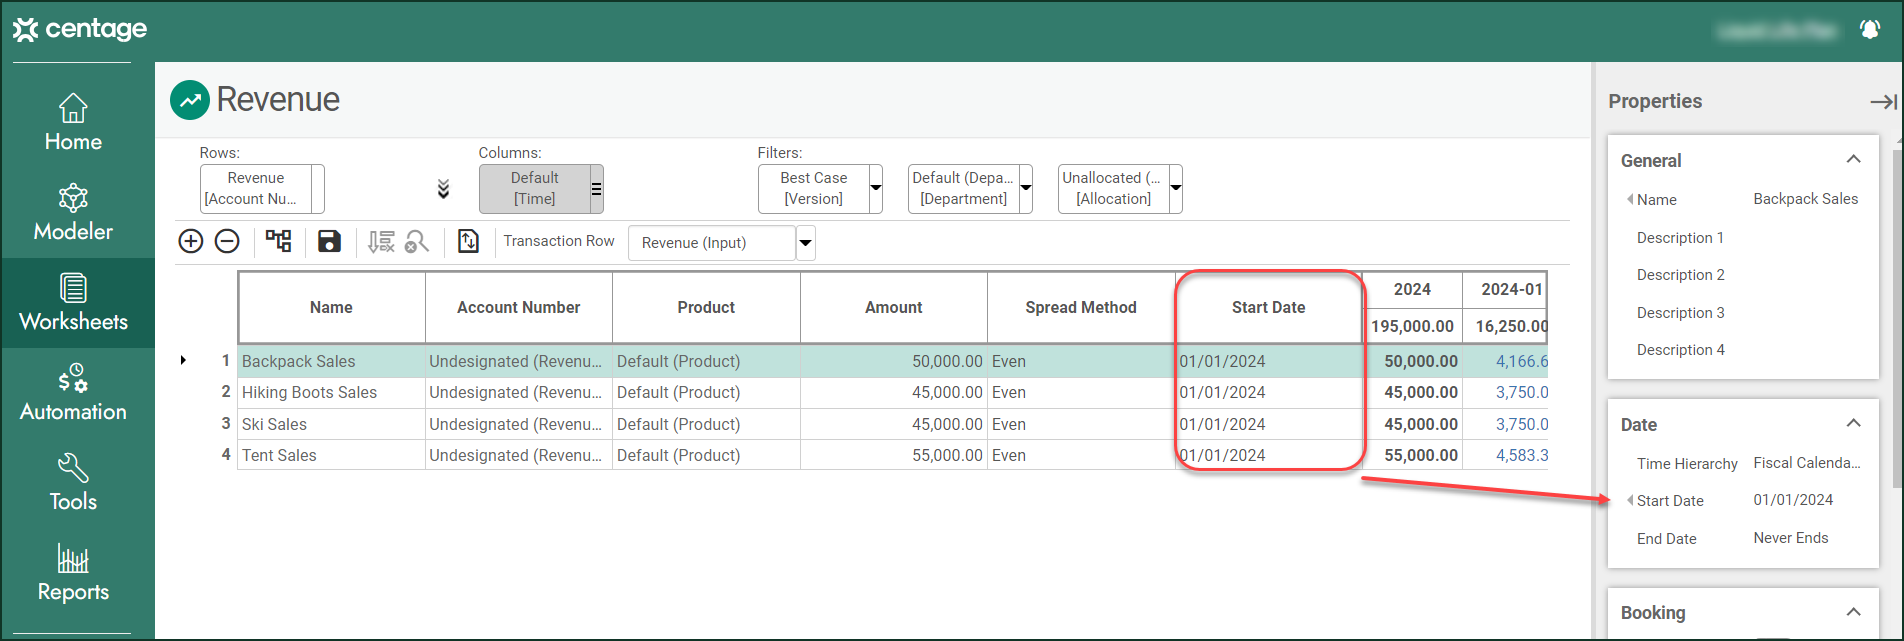Select the Ski Sales name cell
The width and height of the screenshot is (1904, 641).
(331, 425)
